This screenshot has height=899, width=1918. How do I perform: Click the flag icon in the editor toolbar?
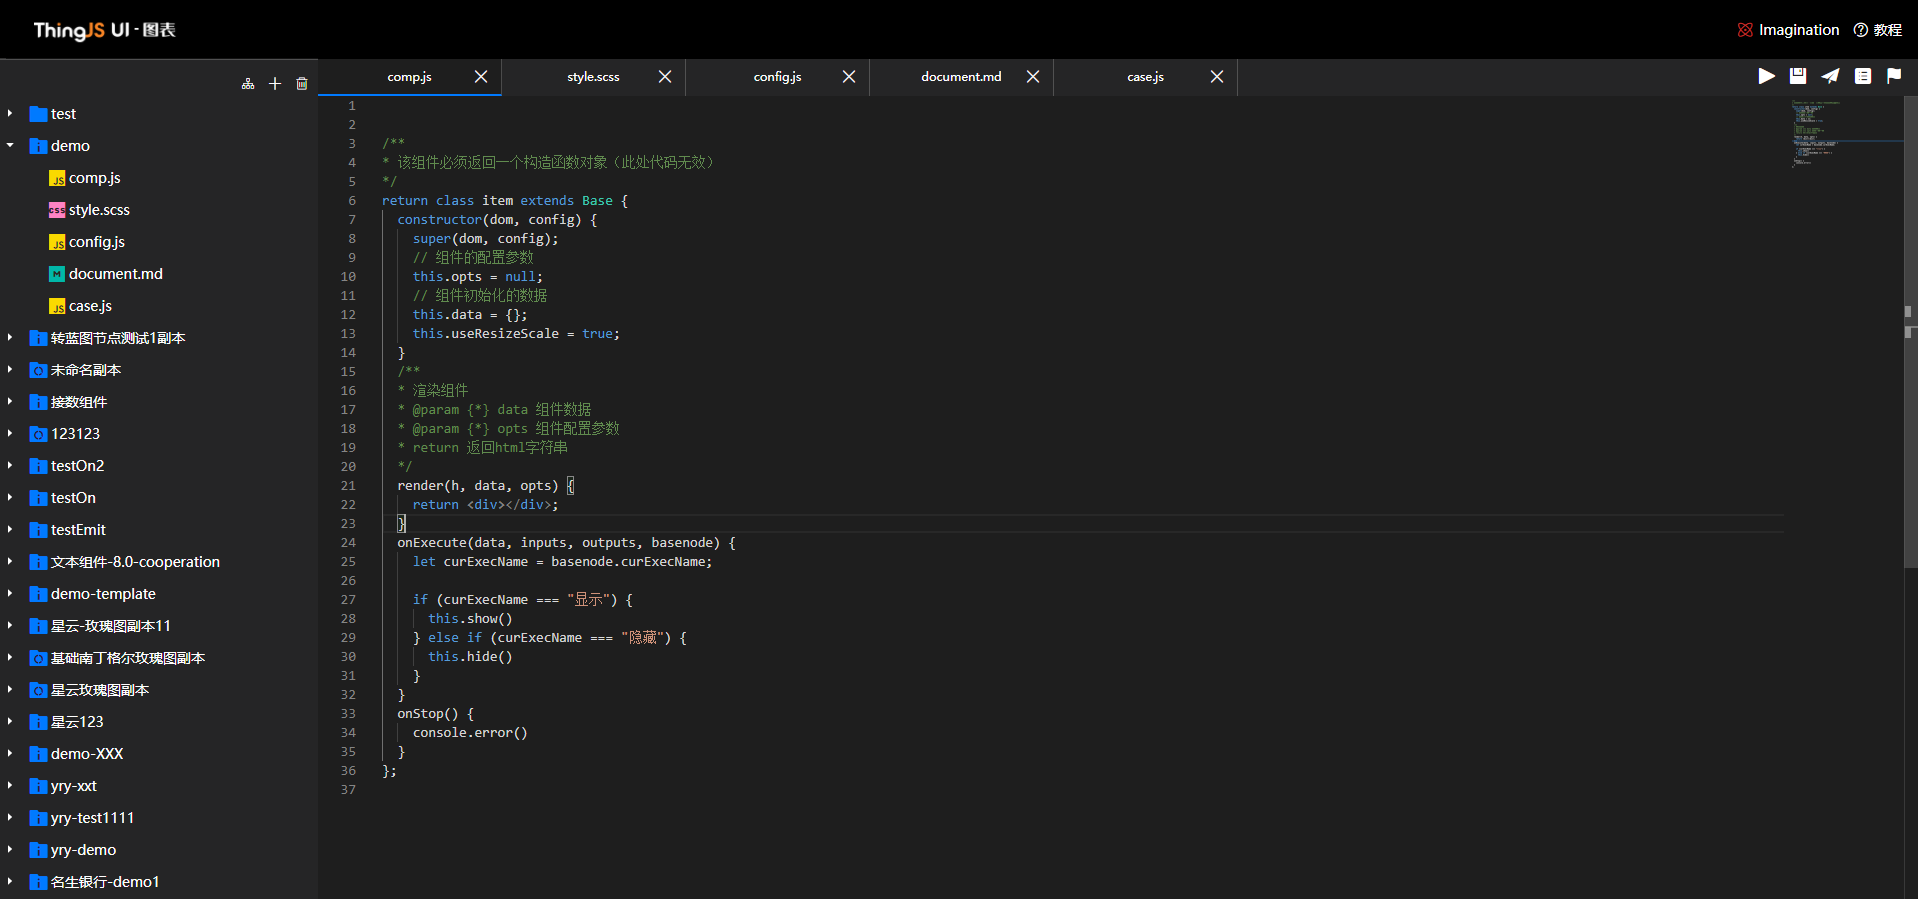click(x=1894, y=76)
